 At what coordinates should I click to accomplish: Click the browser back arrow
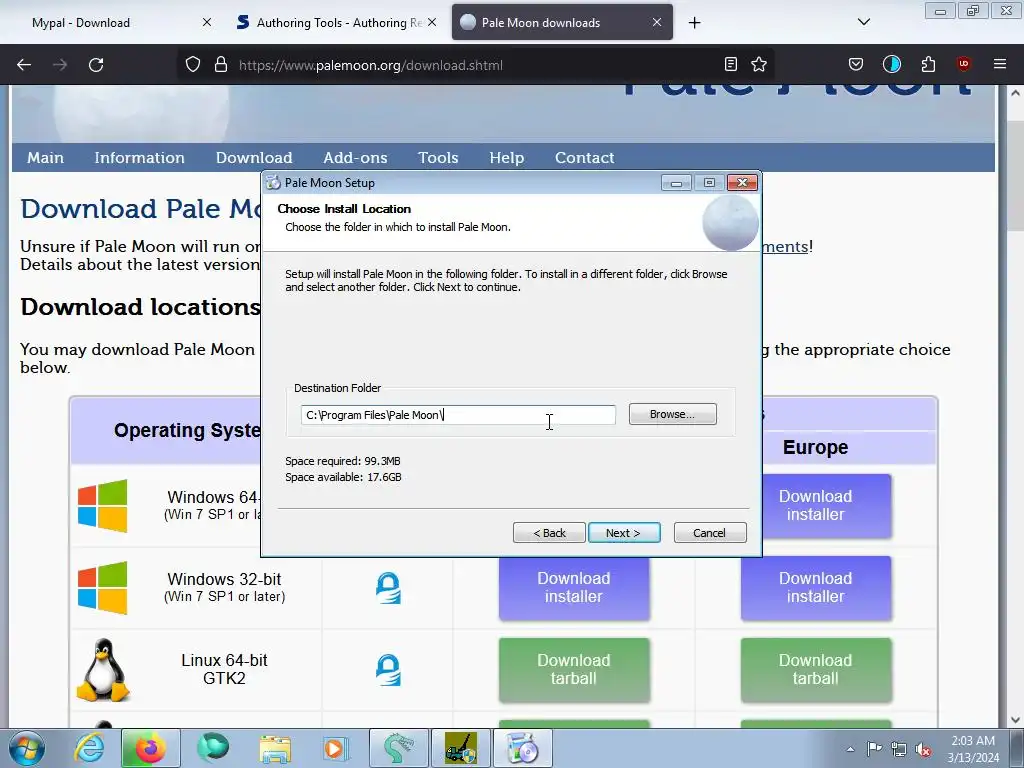(24, 65)
